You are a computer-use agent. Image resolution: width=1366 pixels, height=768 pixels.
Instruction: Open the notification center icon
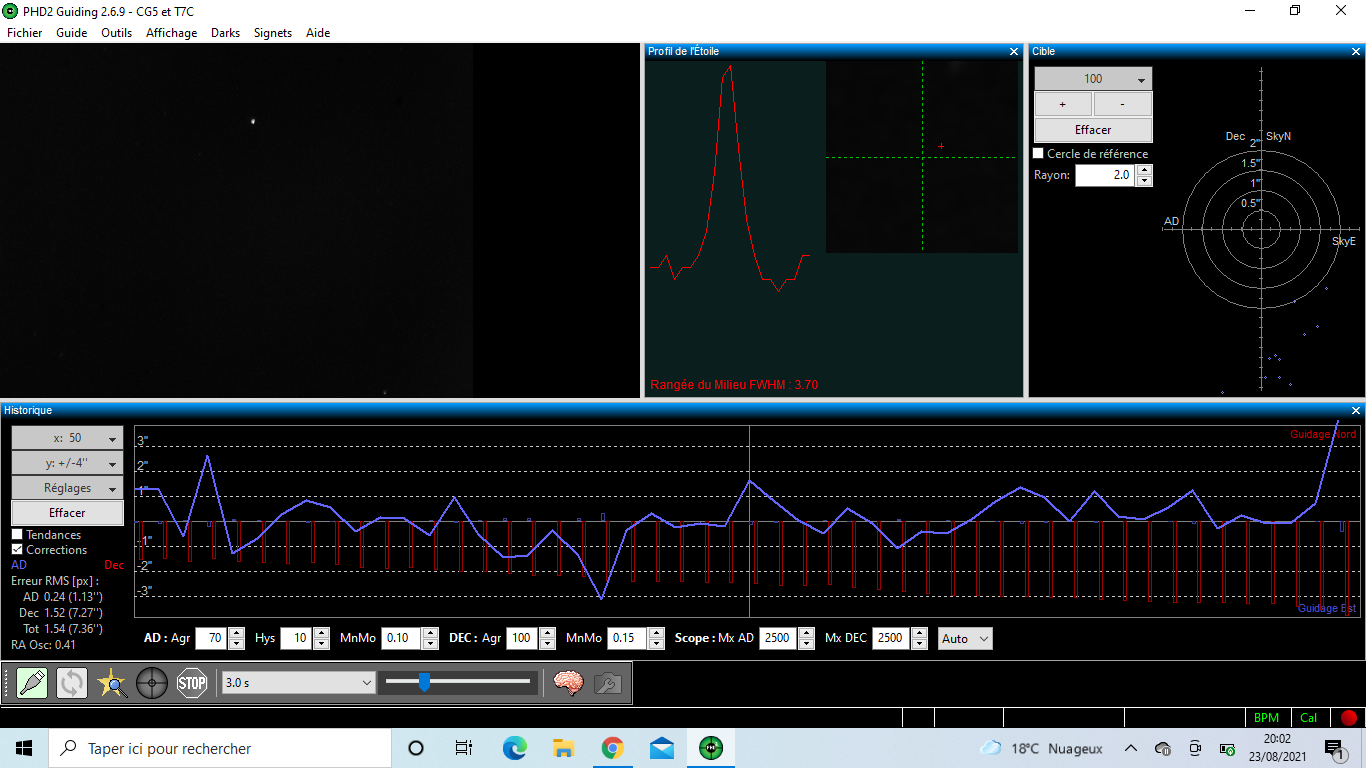point(1333,748)
